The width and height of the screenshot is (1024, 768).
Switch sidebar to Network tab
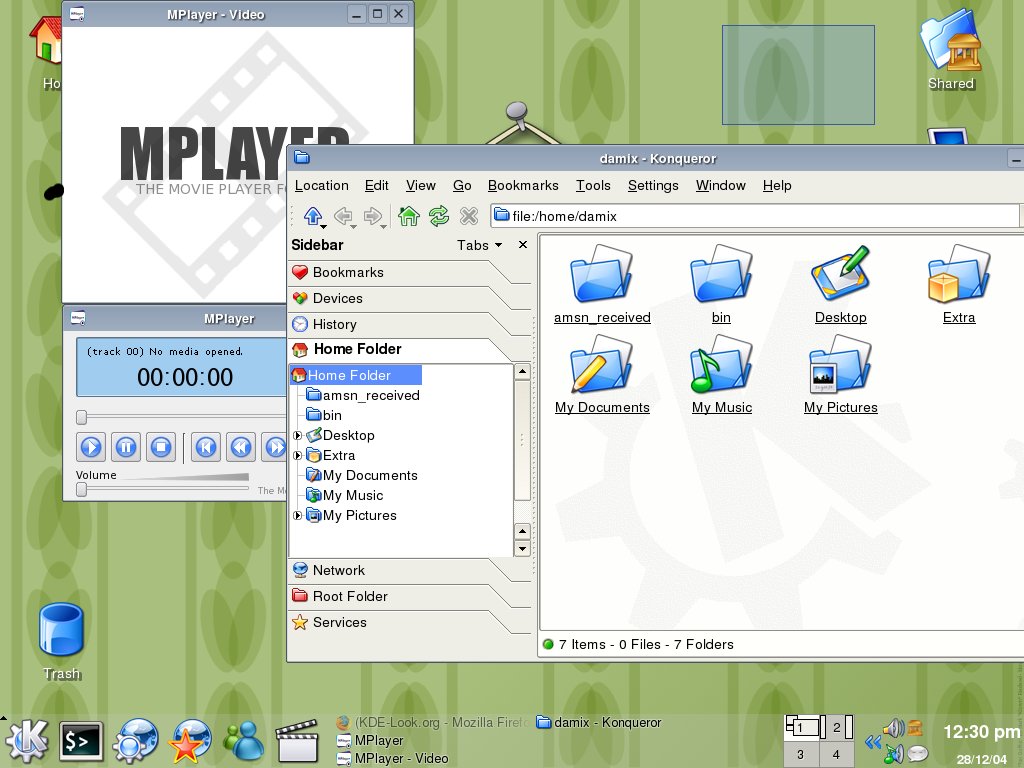tap(398, 570)
